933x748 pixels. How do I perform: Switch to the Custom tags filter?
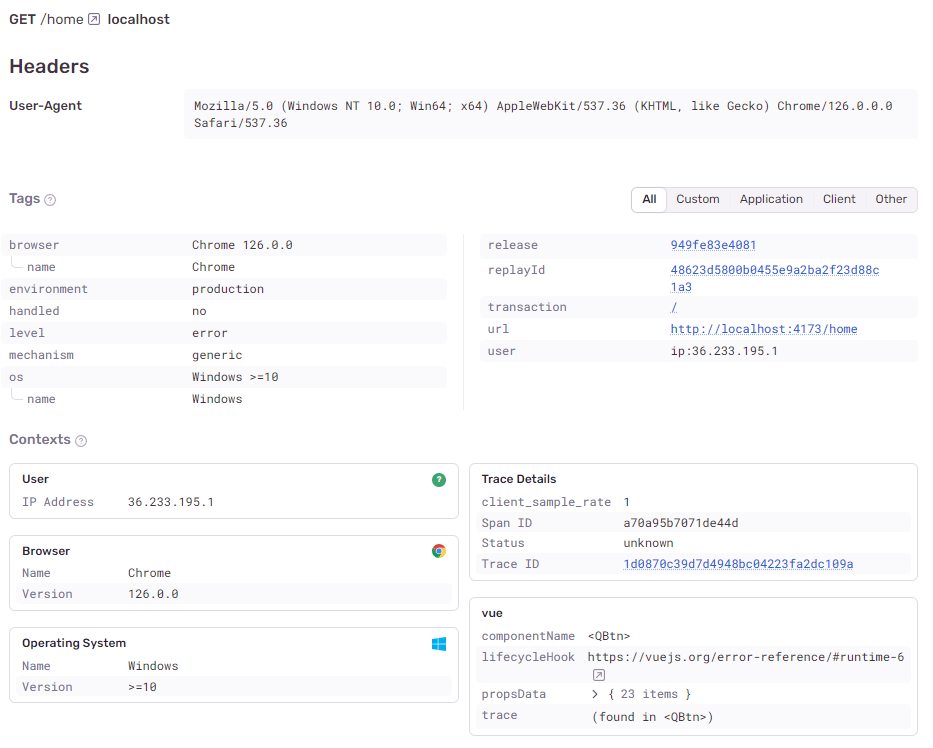pyautogui.click(x=697, y=199)
